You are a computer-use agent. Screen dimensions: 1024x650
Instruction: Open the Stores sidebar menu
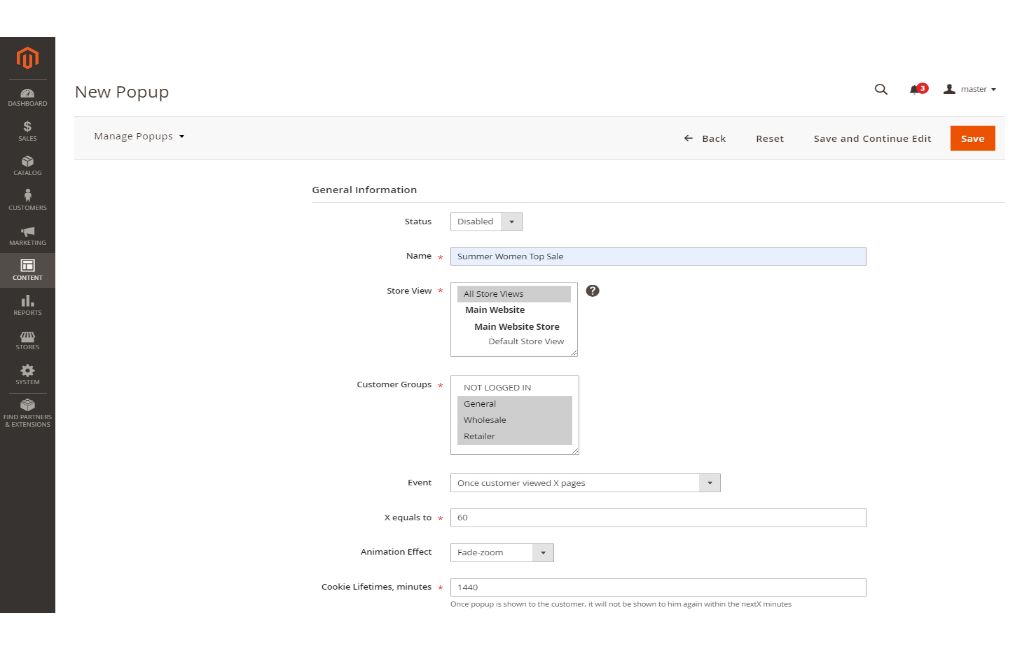pyautogui.click(x=27, y=340)
